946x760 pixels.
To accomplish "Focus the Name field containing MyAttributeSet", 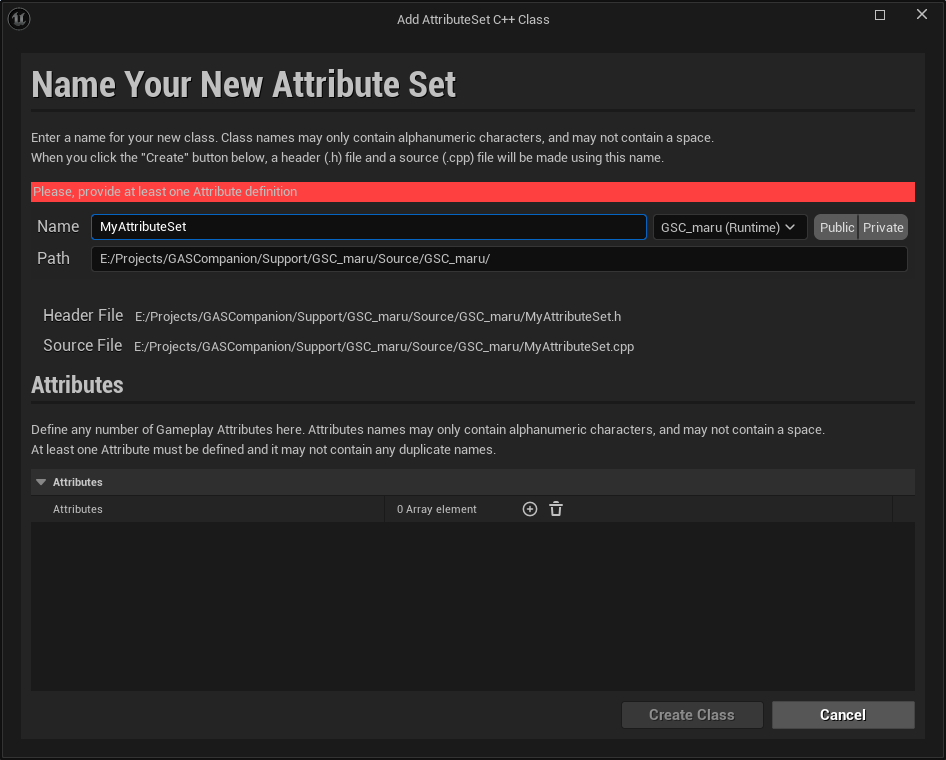I will [x=368, y=227].
